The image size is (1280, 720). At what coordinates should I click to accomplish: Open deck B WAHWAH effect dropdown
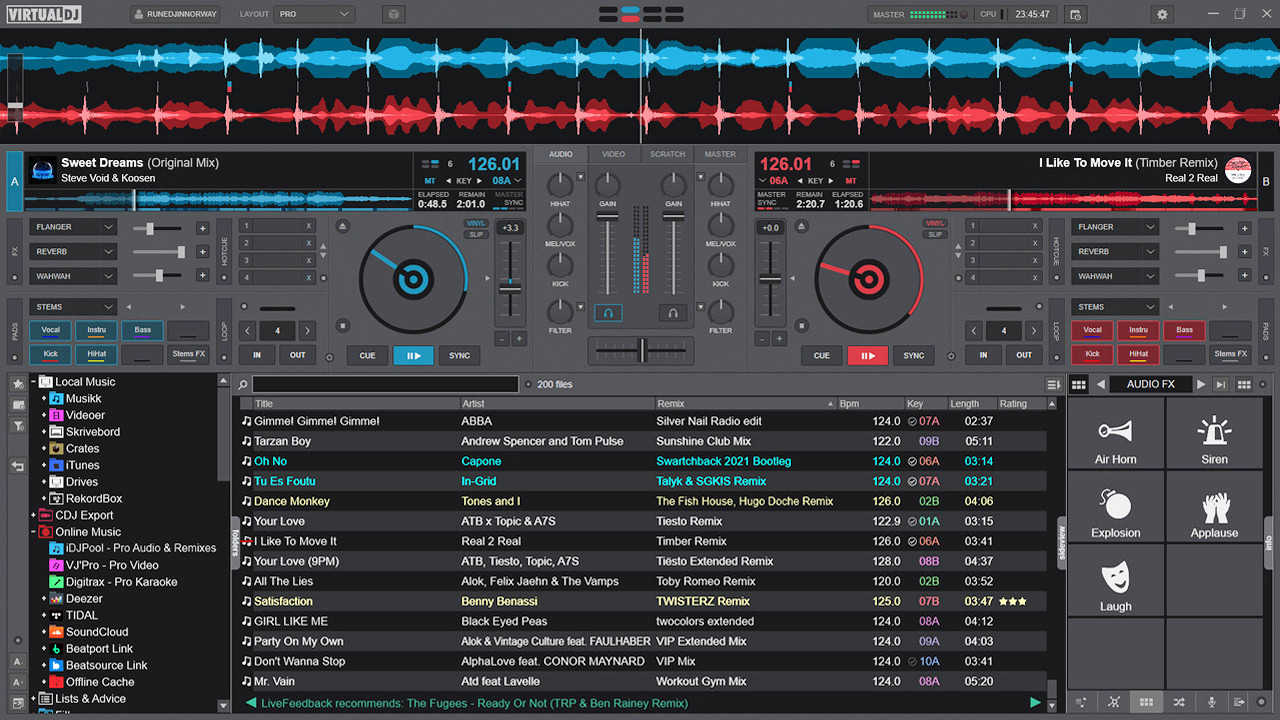click(1116, 276)
